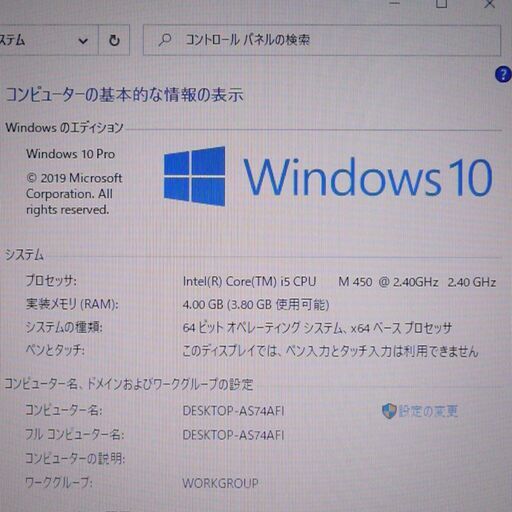Click the Windows のエディション section header

[x=64, y=127]
